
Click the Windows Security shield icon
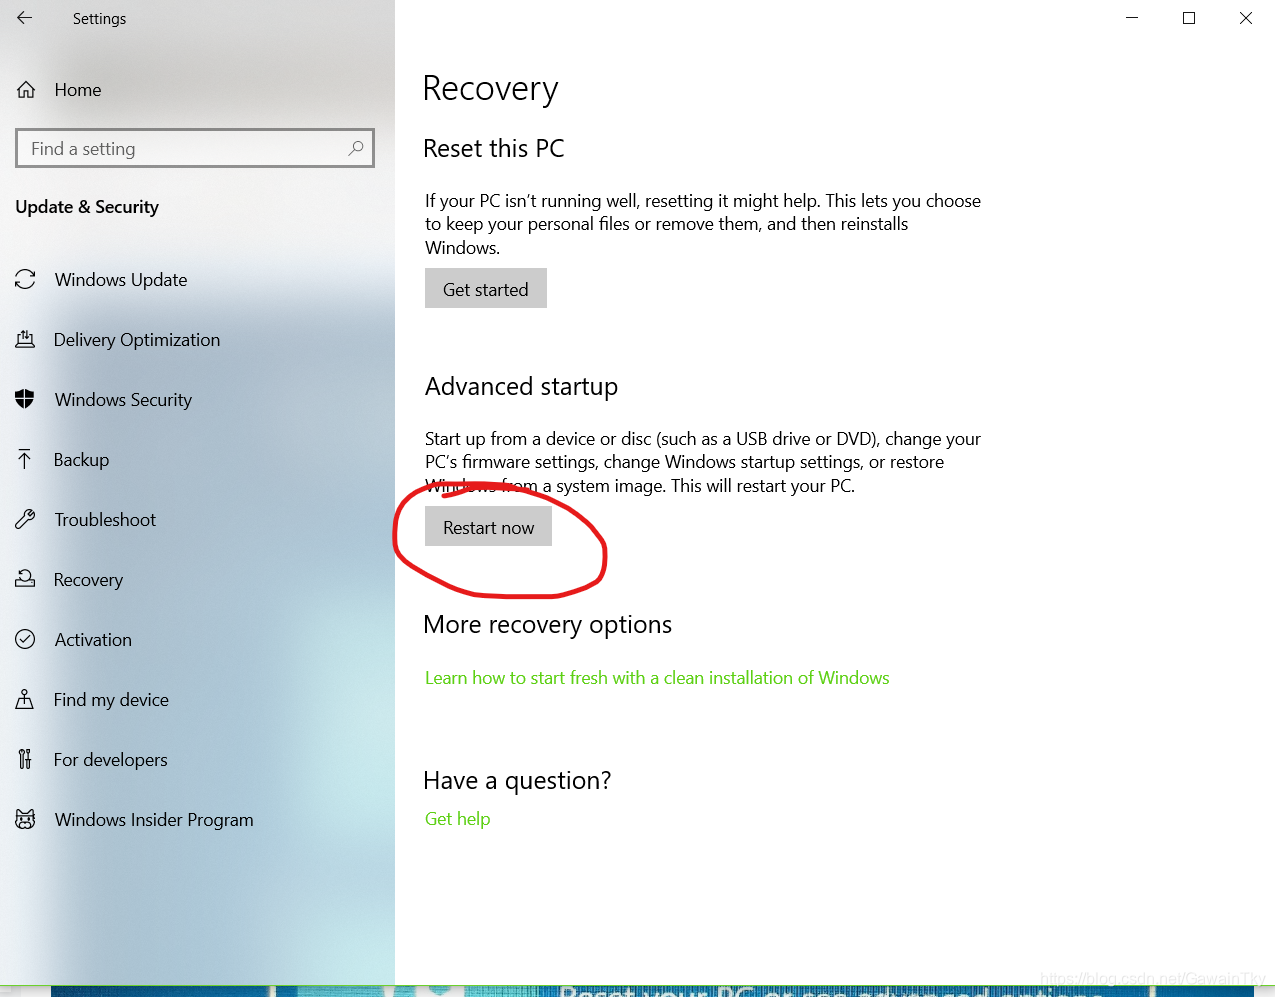point(25,400)
